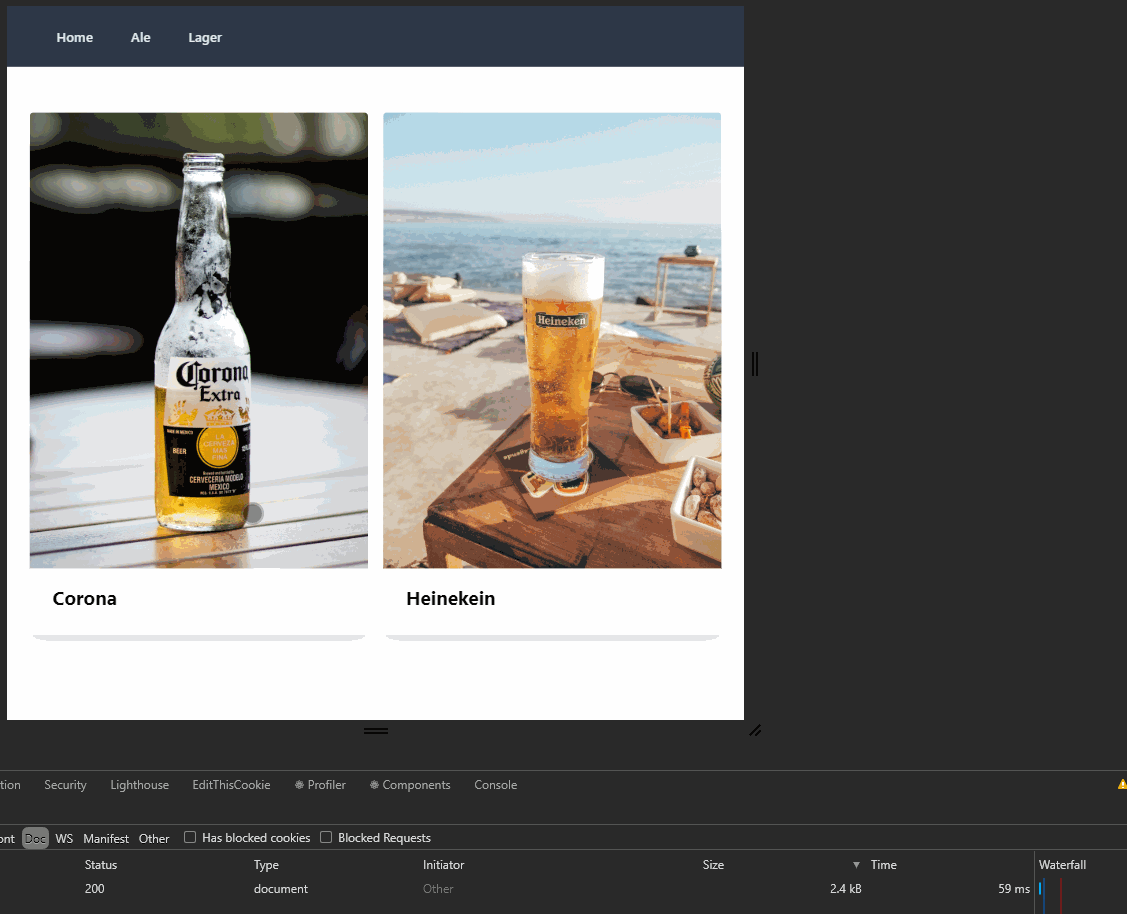Click the Waterfall column header
The width and height of the screenshot is (1127, 914).
click(1062, 864)
